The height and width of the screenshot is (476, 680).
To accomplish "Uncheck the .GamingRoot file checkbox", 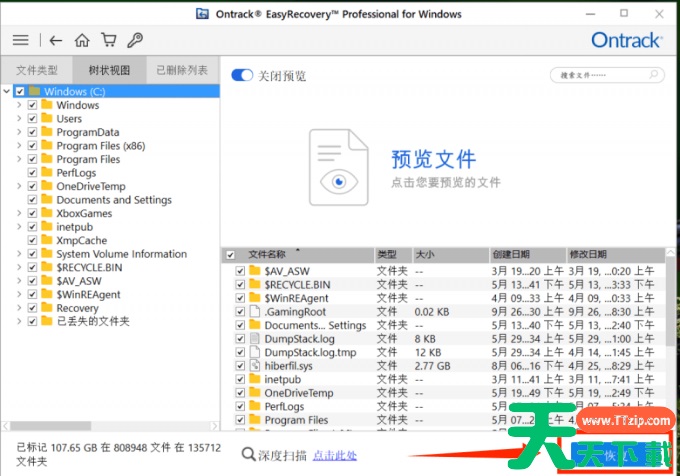I will 240,311.
